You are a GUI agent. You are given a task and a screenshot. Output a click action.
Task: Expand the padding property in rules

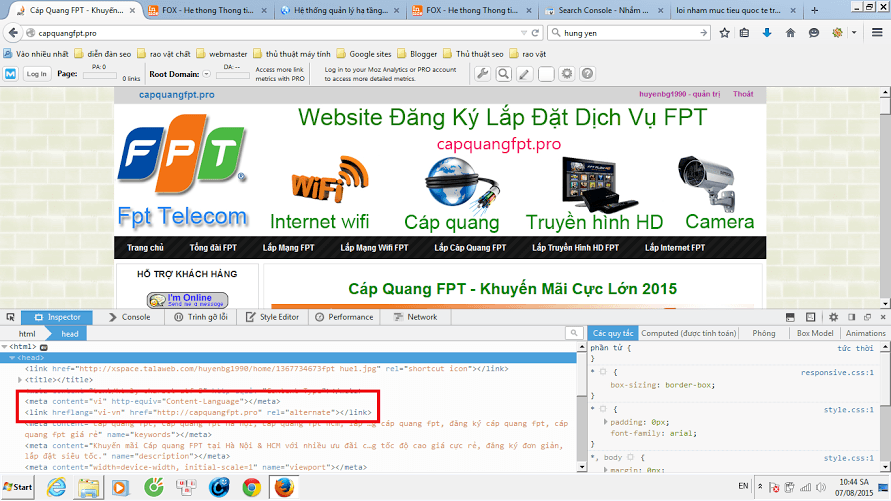pyautogui.click(x=605, y=422)
